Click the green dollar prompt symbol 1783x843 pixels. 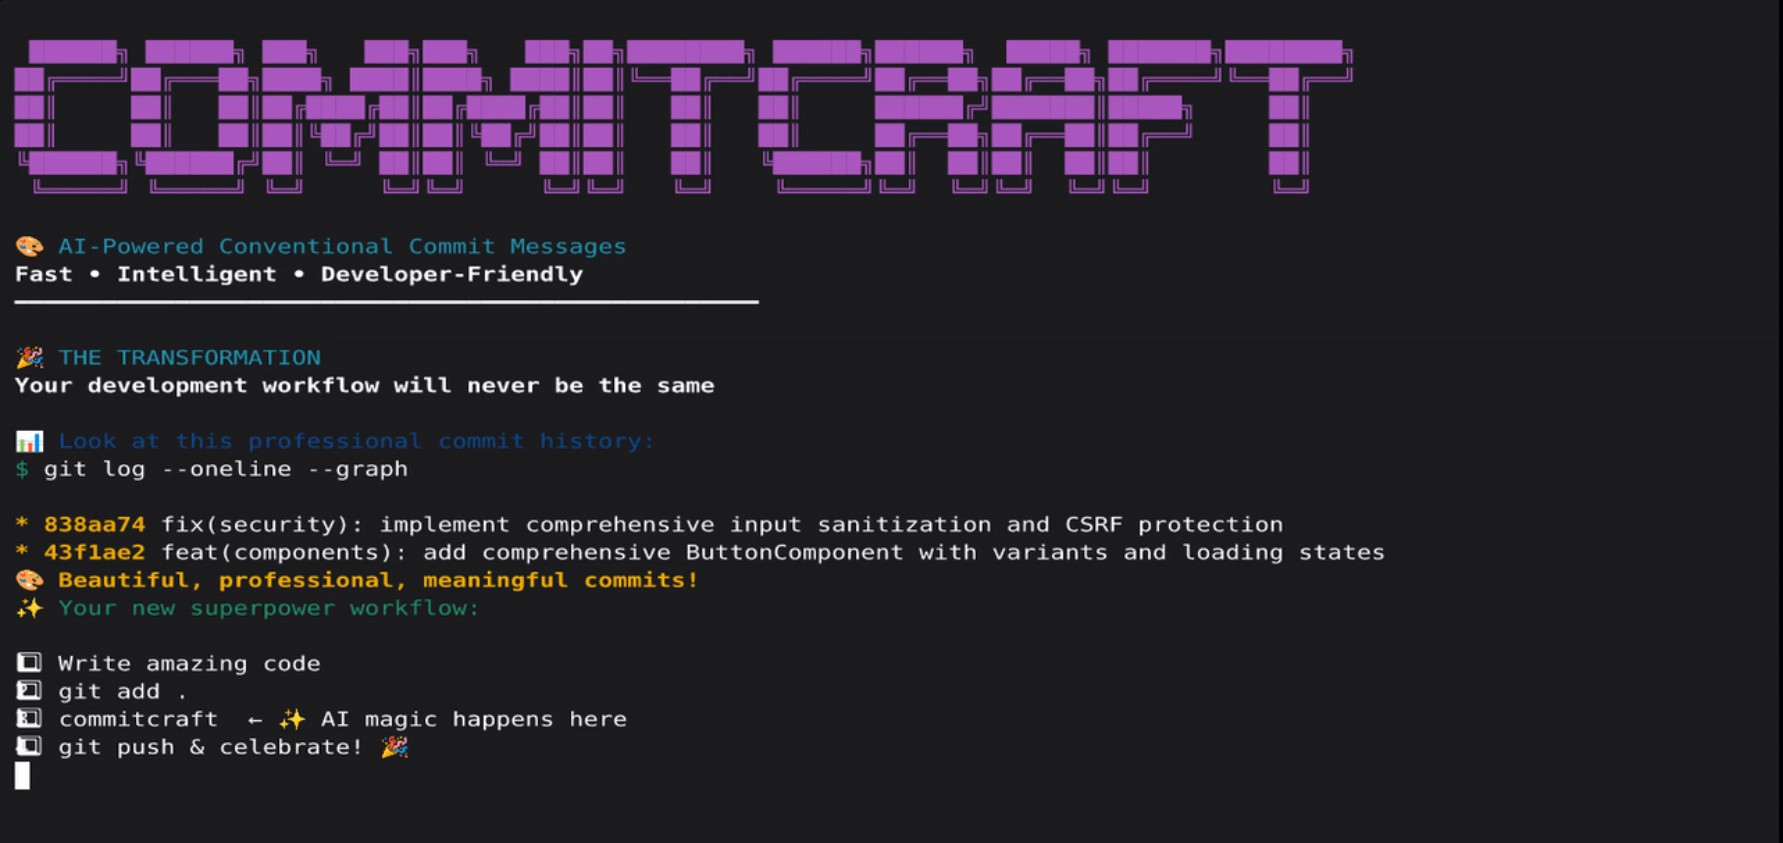[22, 469]
